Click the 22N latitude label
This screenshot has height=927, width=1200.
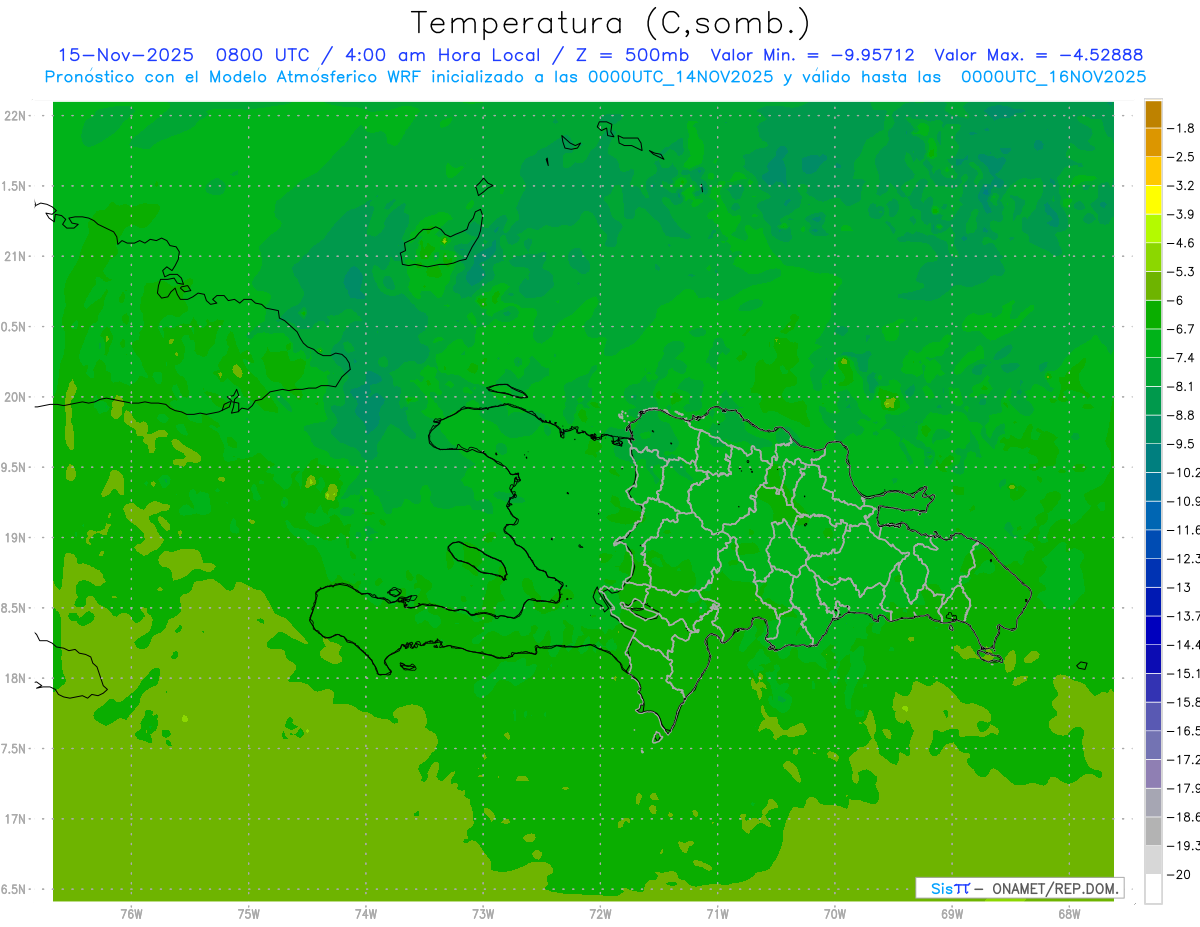[x=17, y=115]
